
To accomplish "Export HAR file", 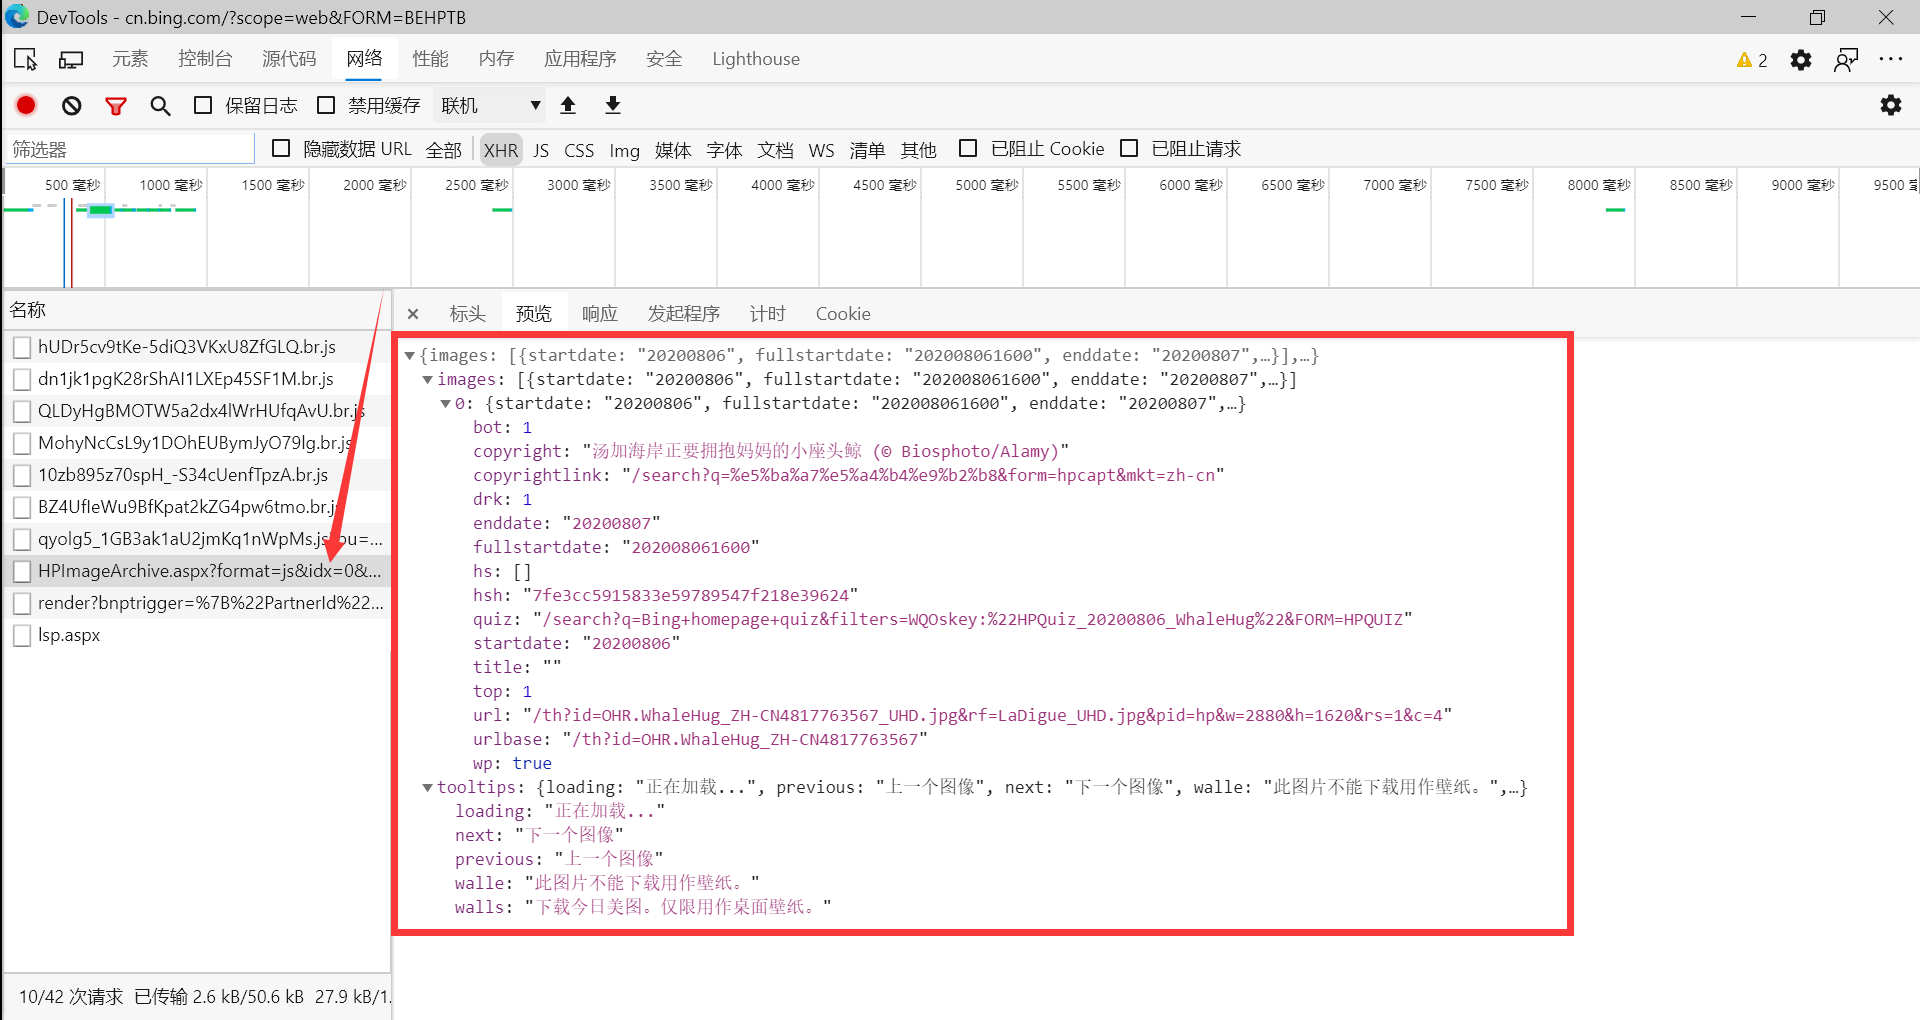I will (612, 105).
